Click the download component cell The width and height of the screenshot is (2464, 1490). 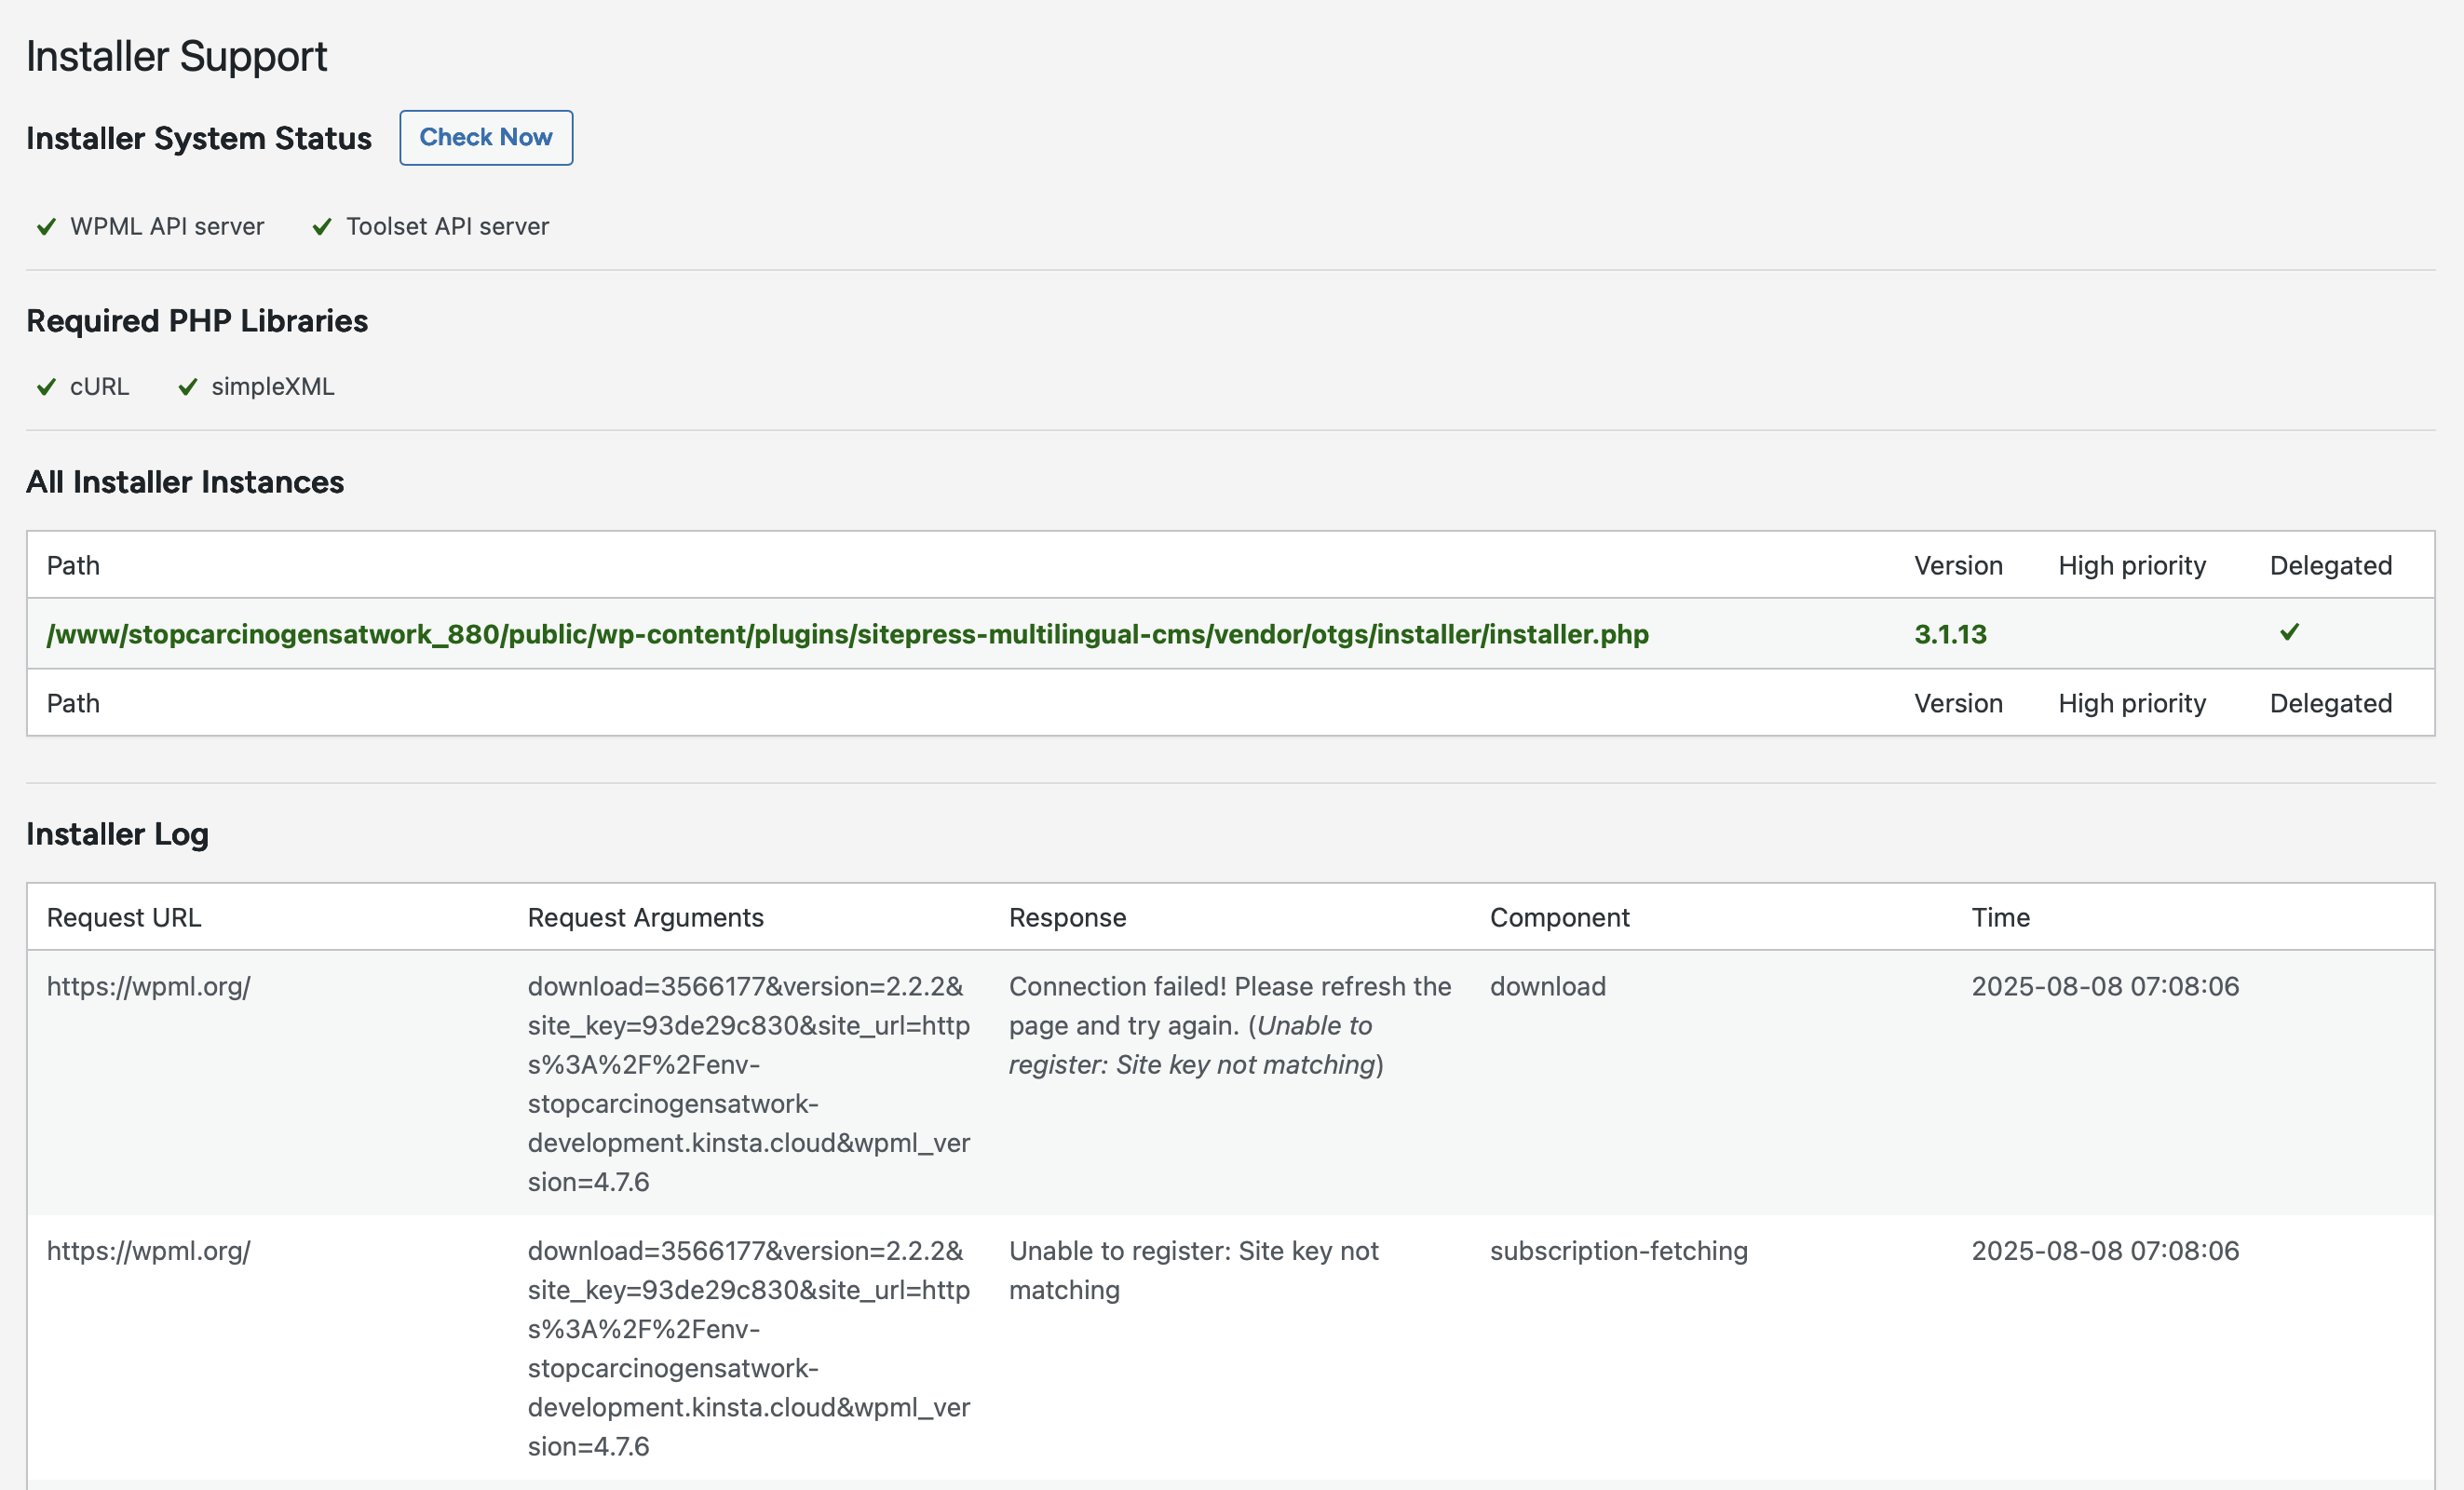[x=1547, y=986]
